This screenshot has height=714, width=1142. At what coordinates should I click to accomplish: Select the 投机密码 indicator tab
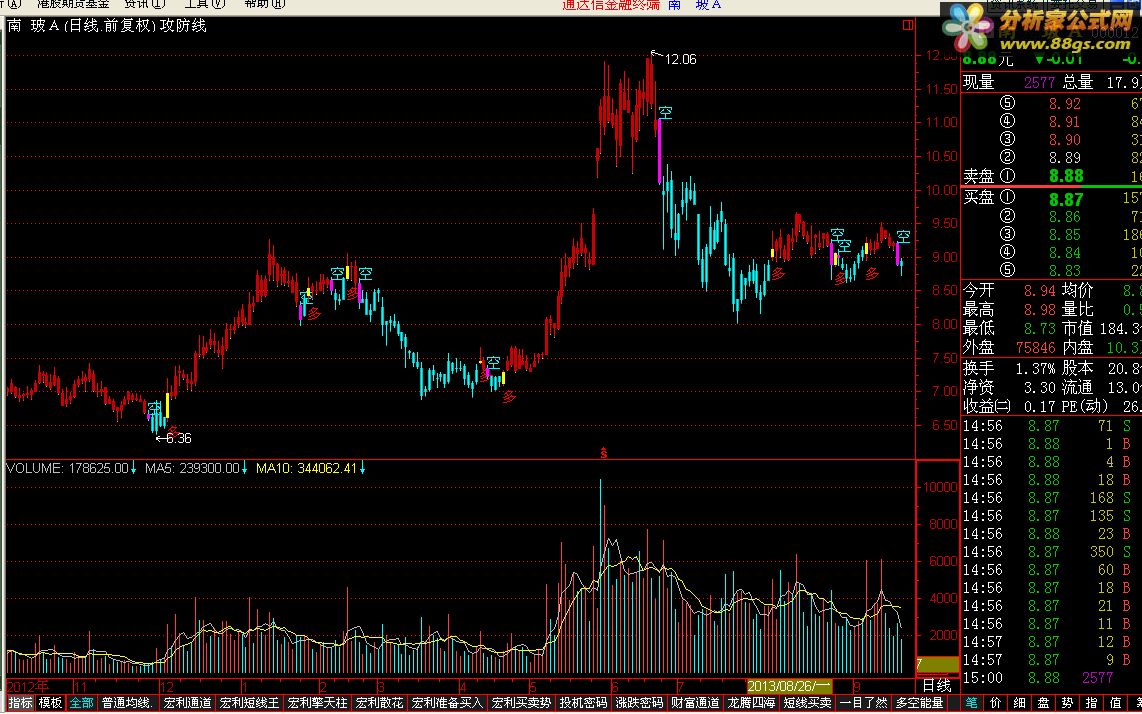583,704
